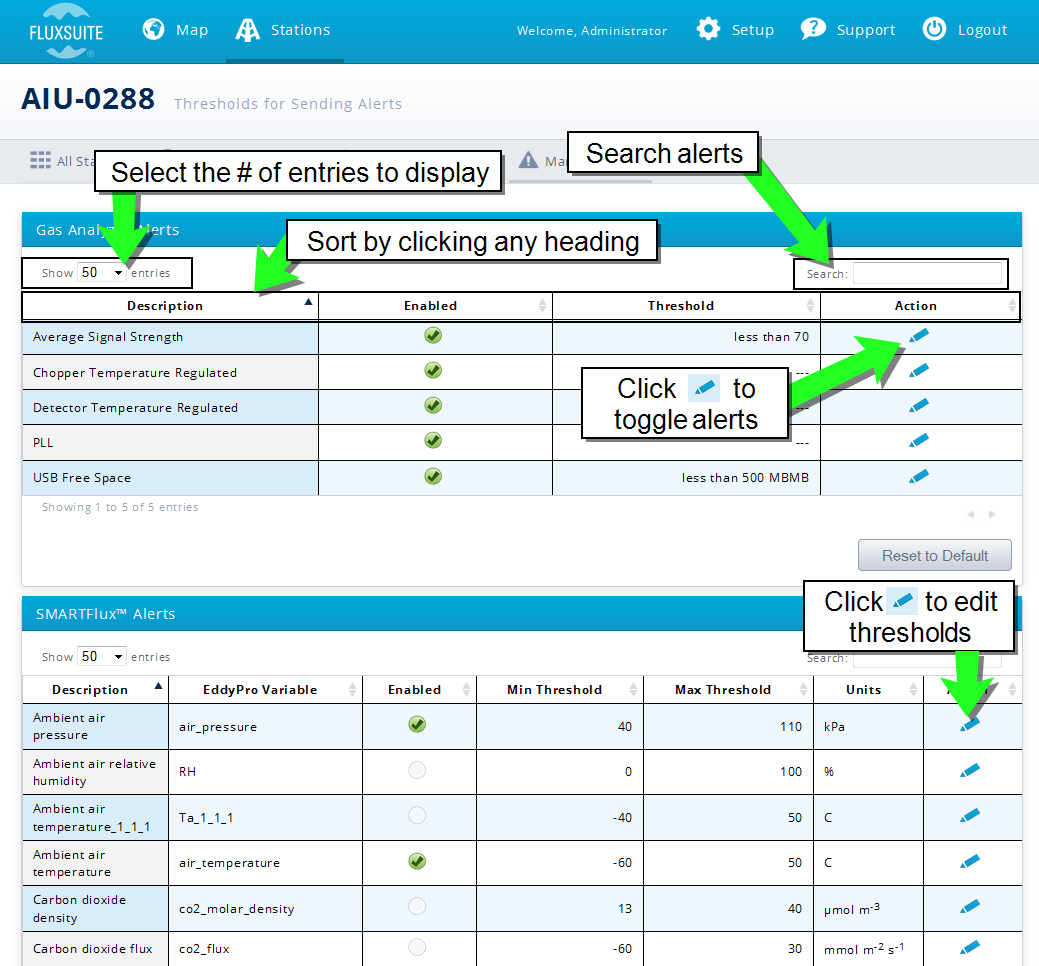Screen dimensions: 1039x966
Task: Toggle PLL enabled checkmark
Action: (433, 440)
